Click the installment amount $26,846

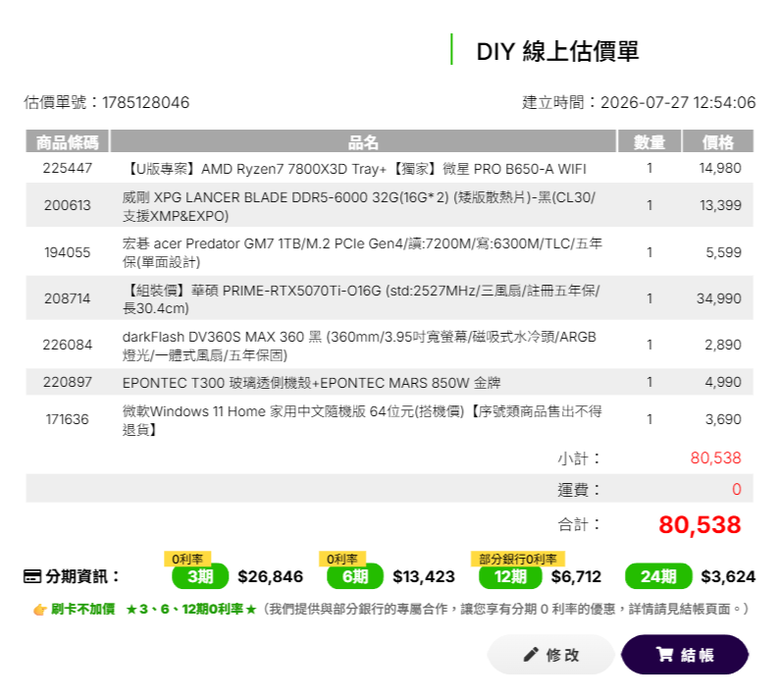pyautogui.click(x=270, y=577)
